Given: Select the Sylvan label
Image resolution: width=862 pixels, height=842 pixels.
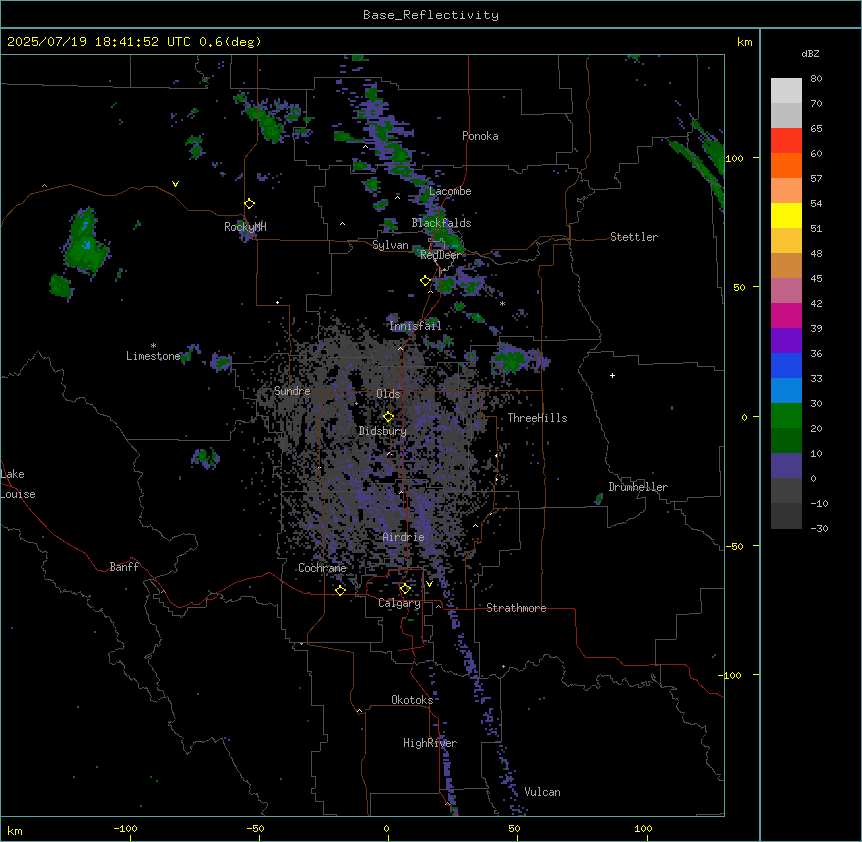Looking at the screenshot, I should click(390, 245).
